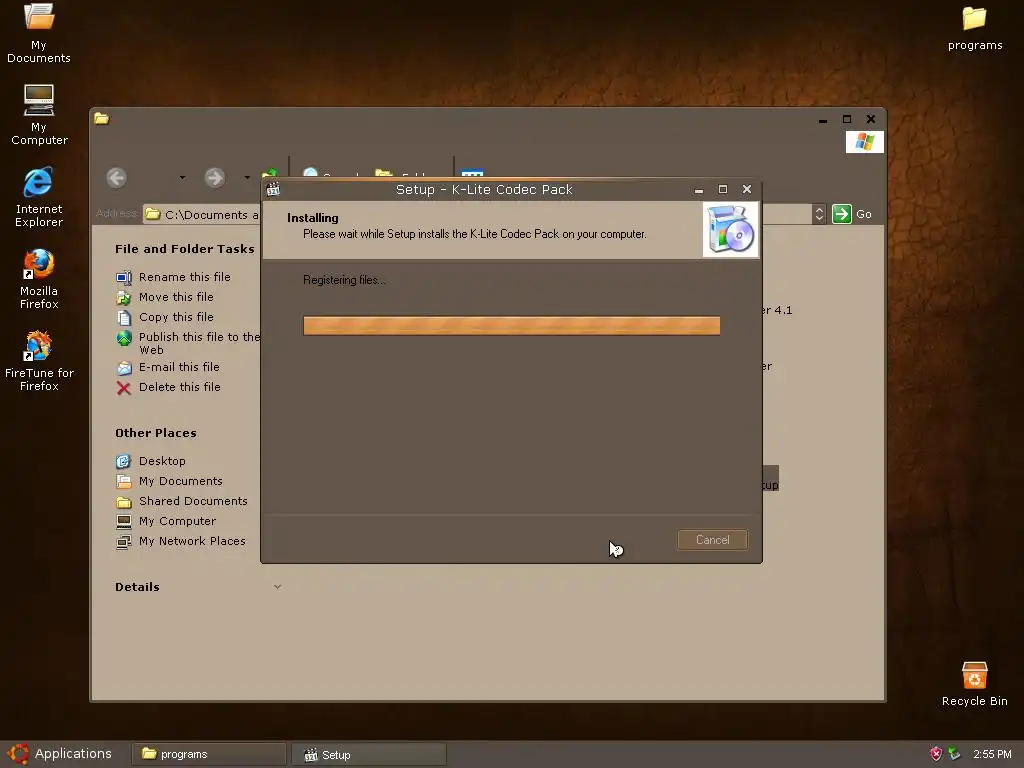The image size is (1024, 768).
Task: Collapse the Other Places header
Action: [155, 433]
